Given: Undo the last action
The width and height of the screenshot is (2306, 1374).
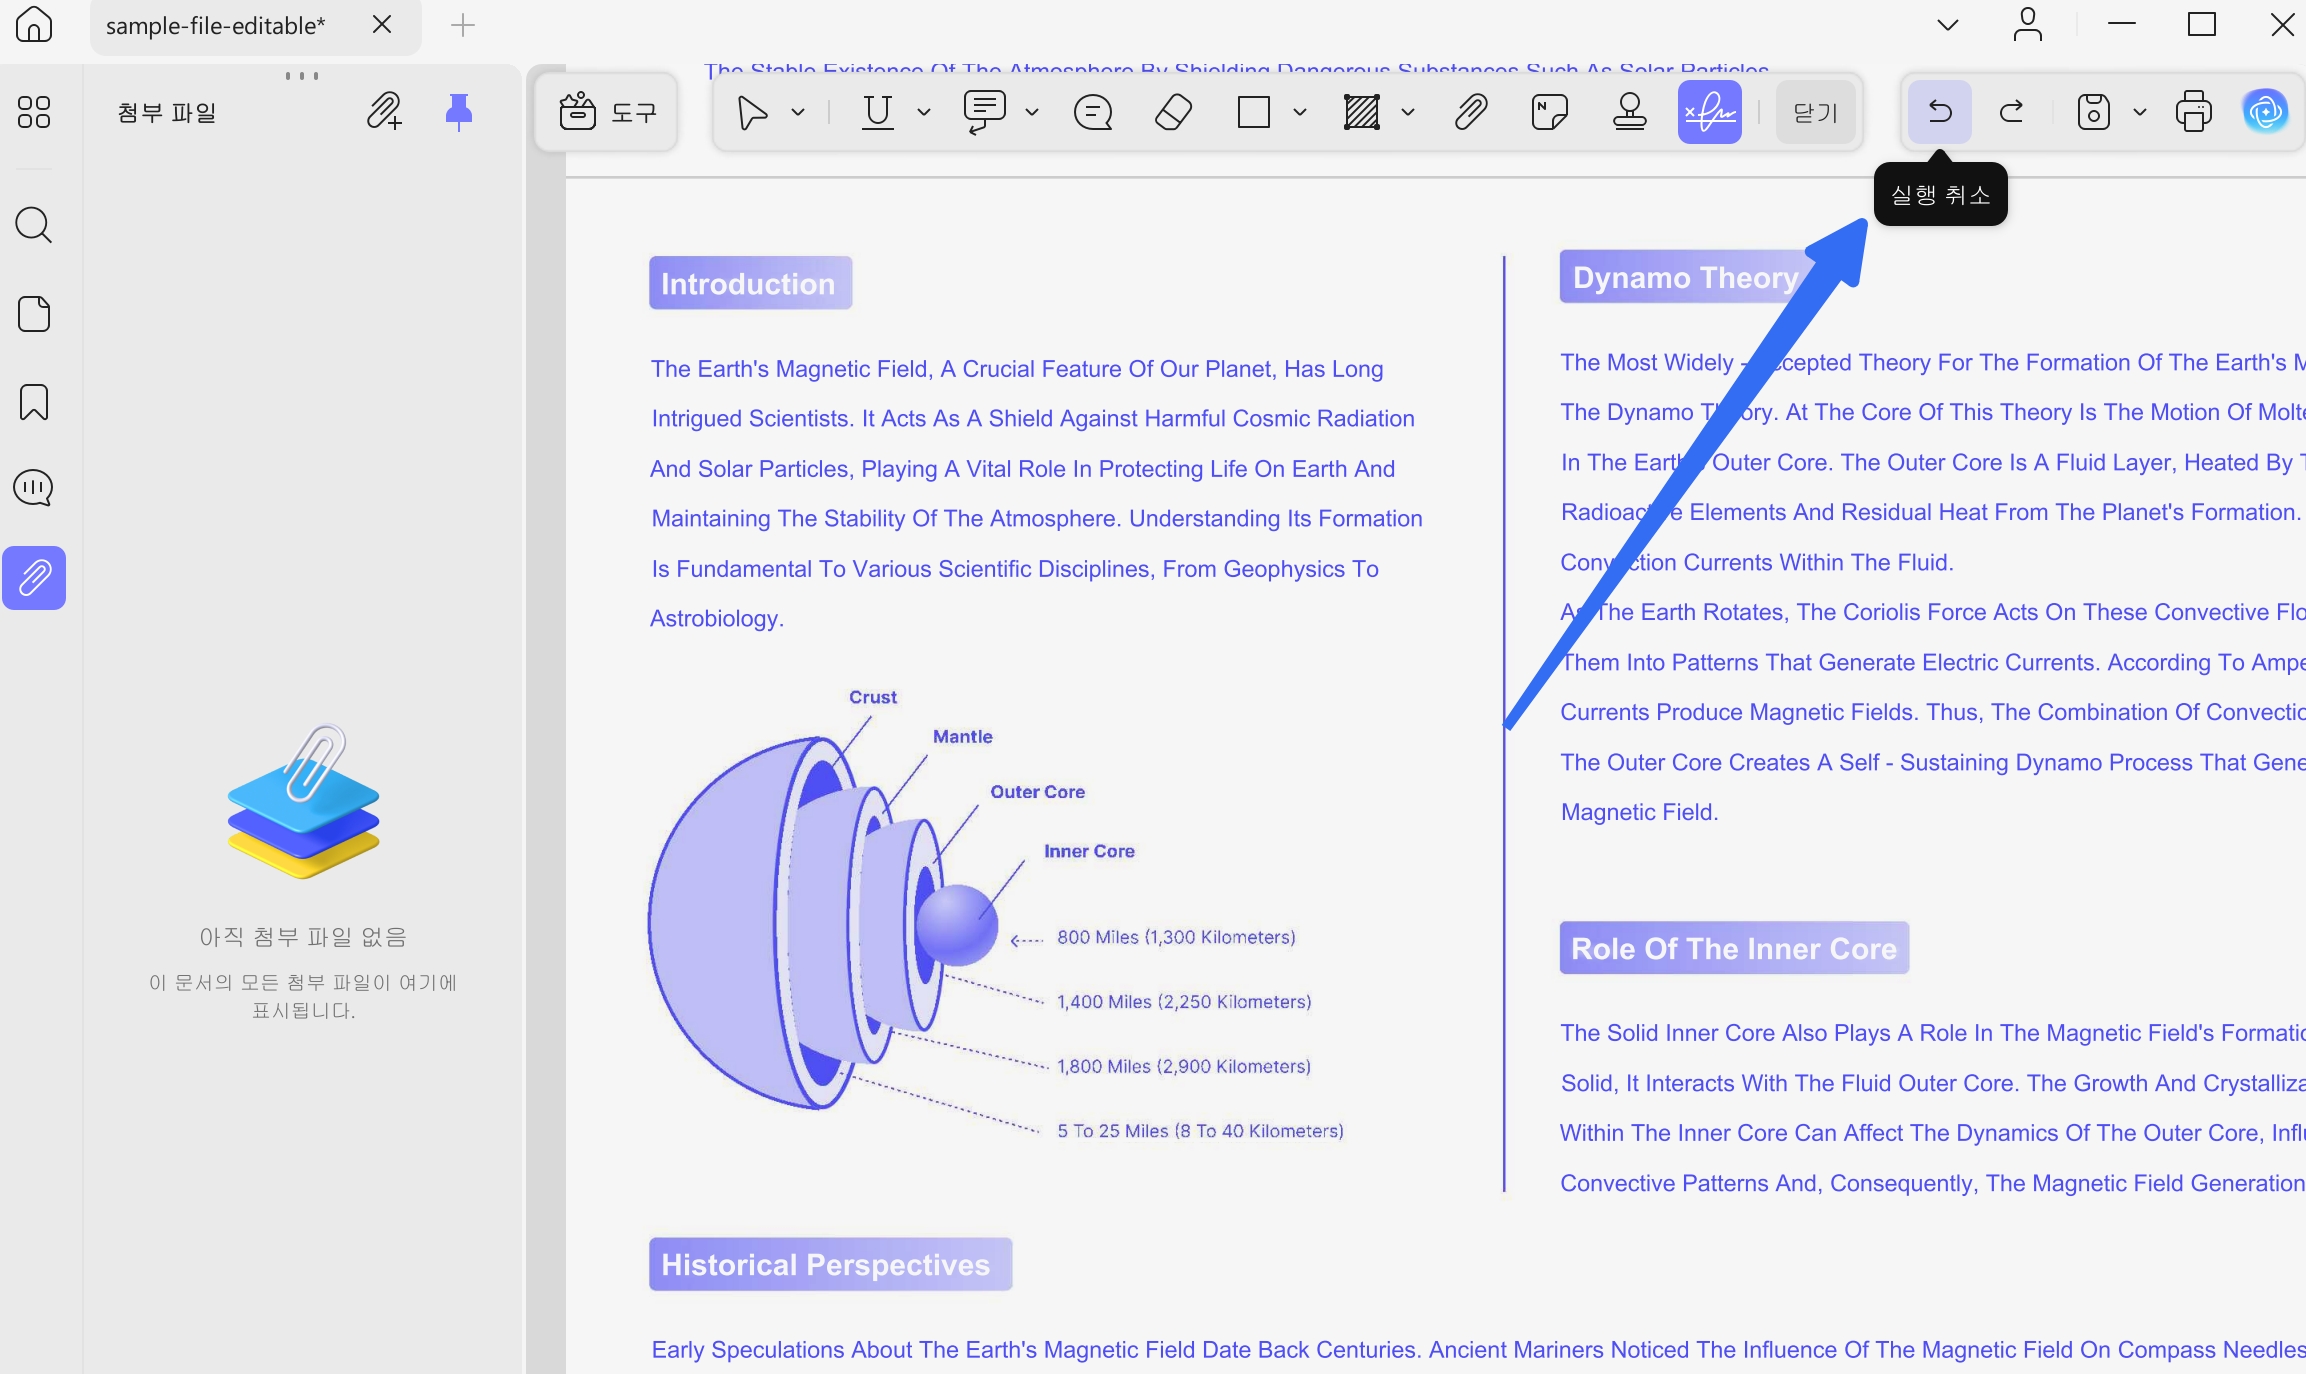Looking at the screenshot, I should tap(1939, 111).
